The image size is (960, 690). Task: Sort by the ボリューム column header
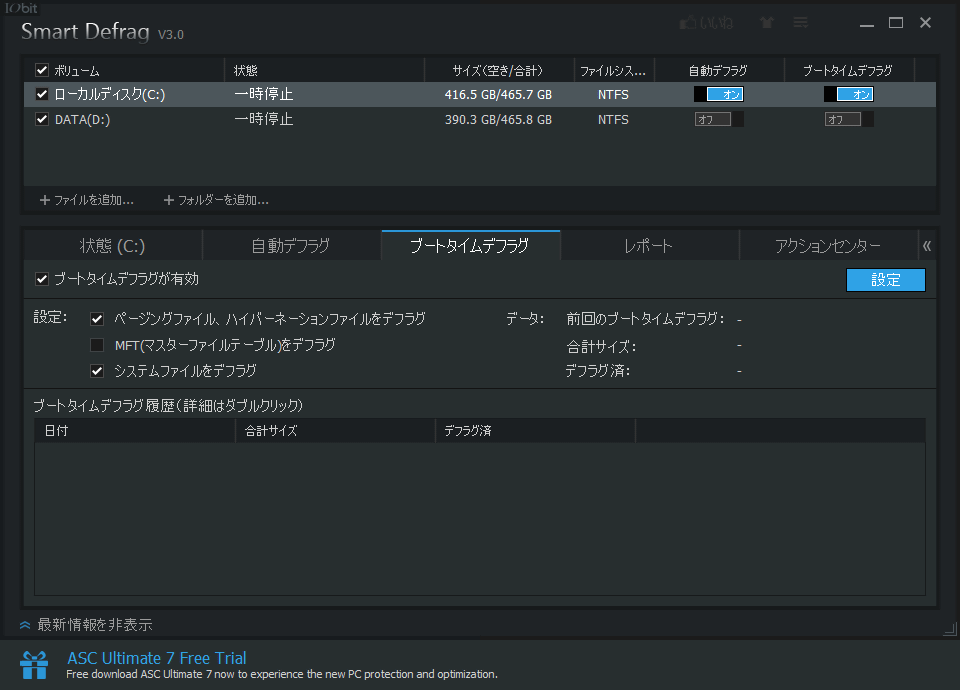click(77, 71)
